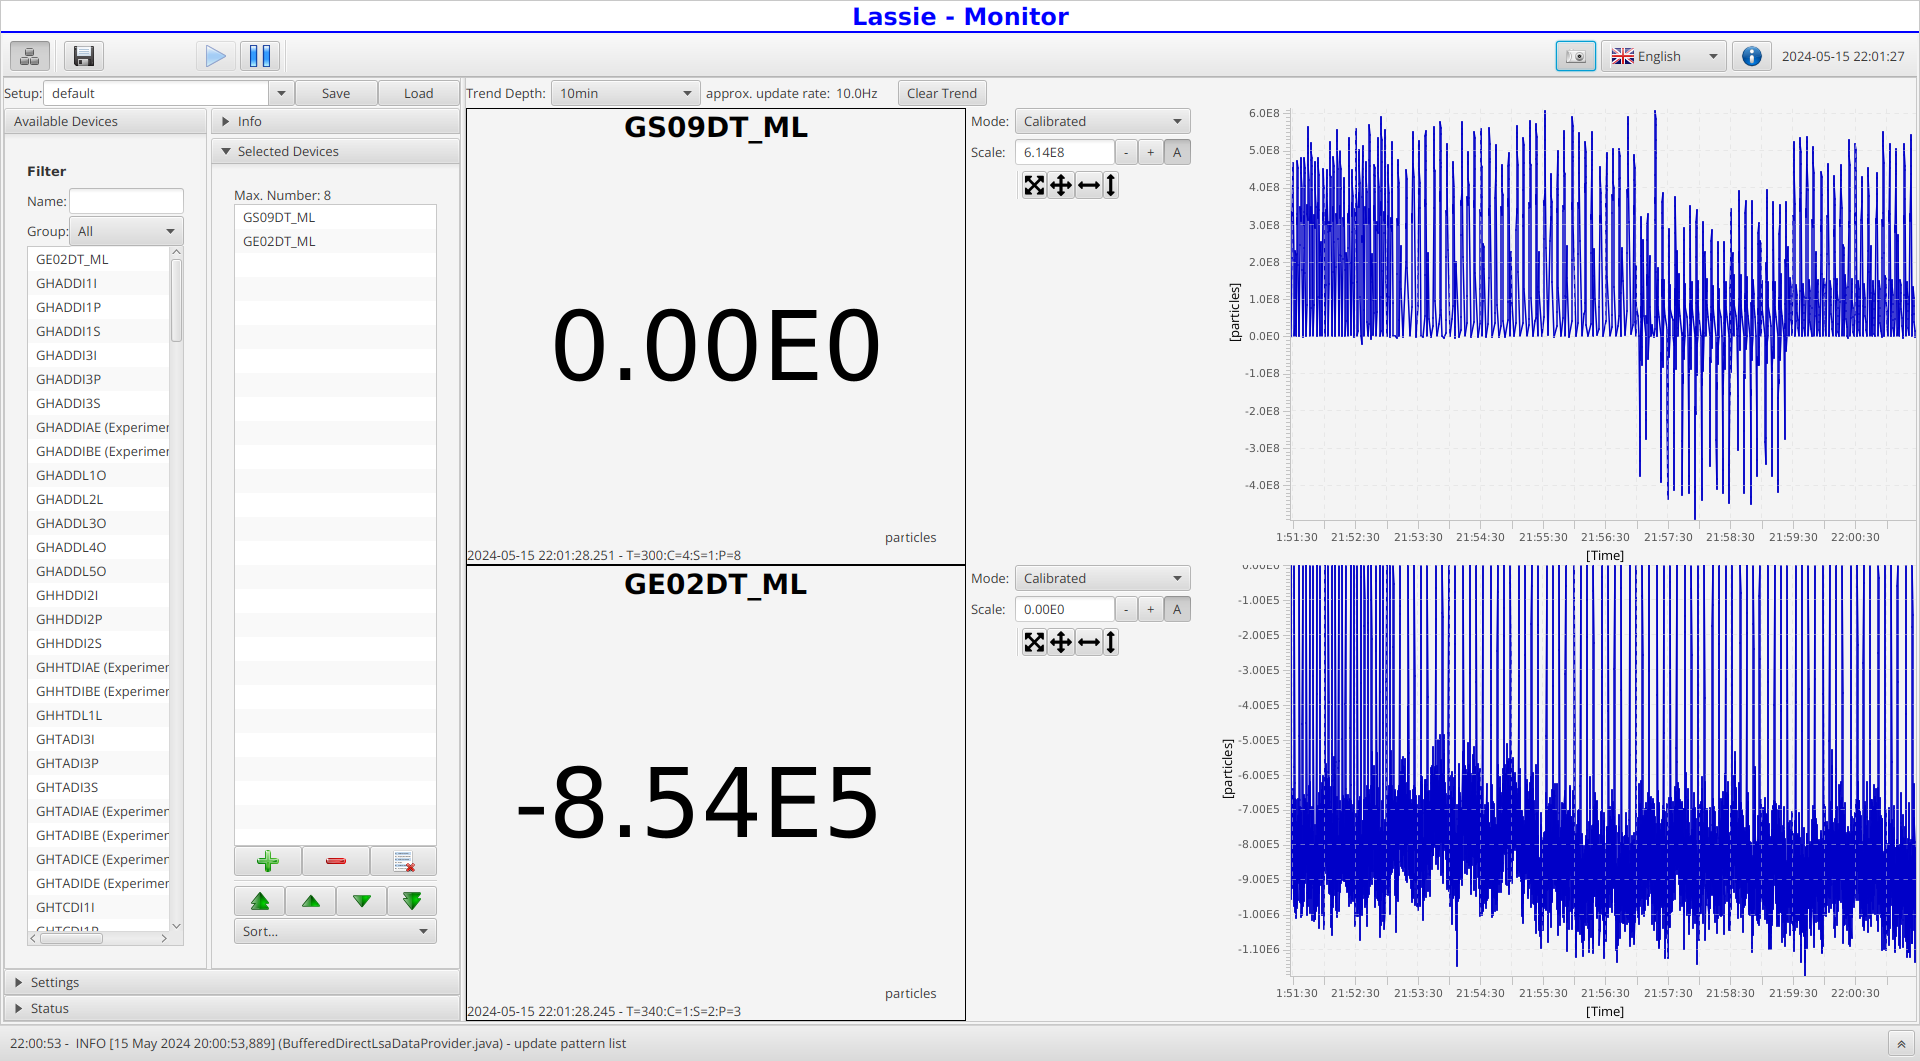Click GS09DT_ML chart horizontal zoom icon
The width and height of the screenshot is (1920, 1061).
tap(1089, 185)
